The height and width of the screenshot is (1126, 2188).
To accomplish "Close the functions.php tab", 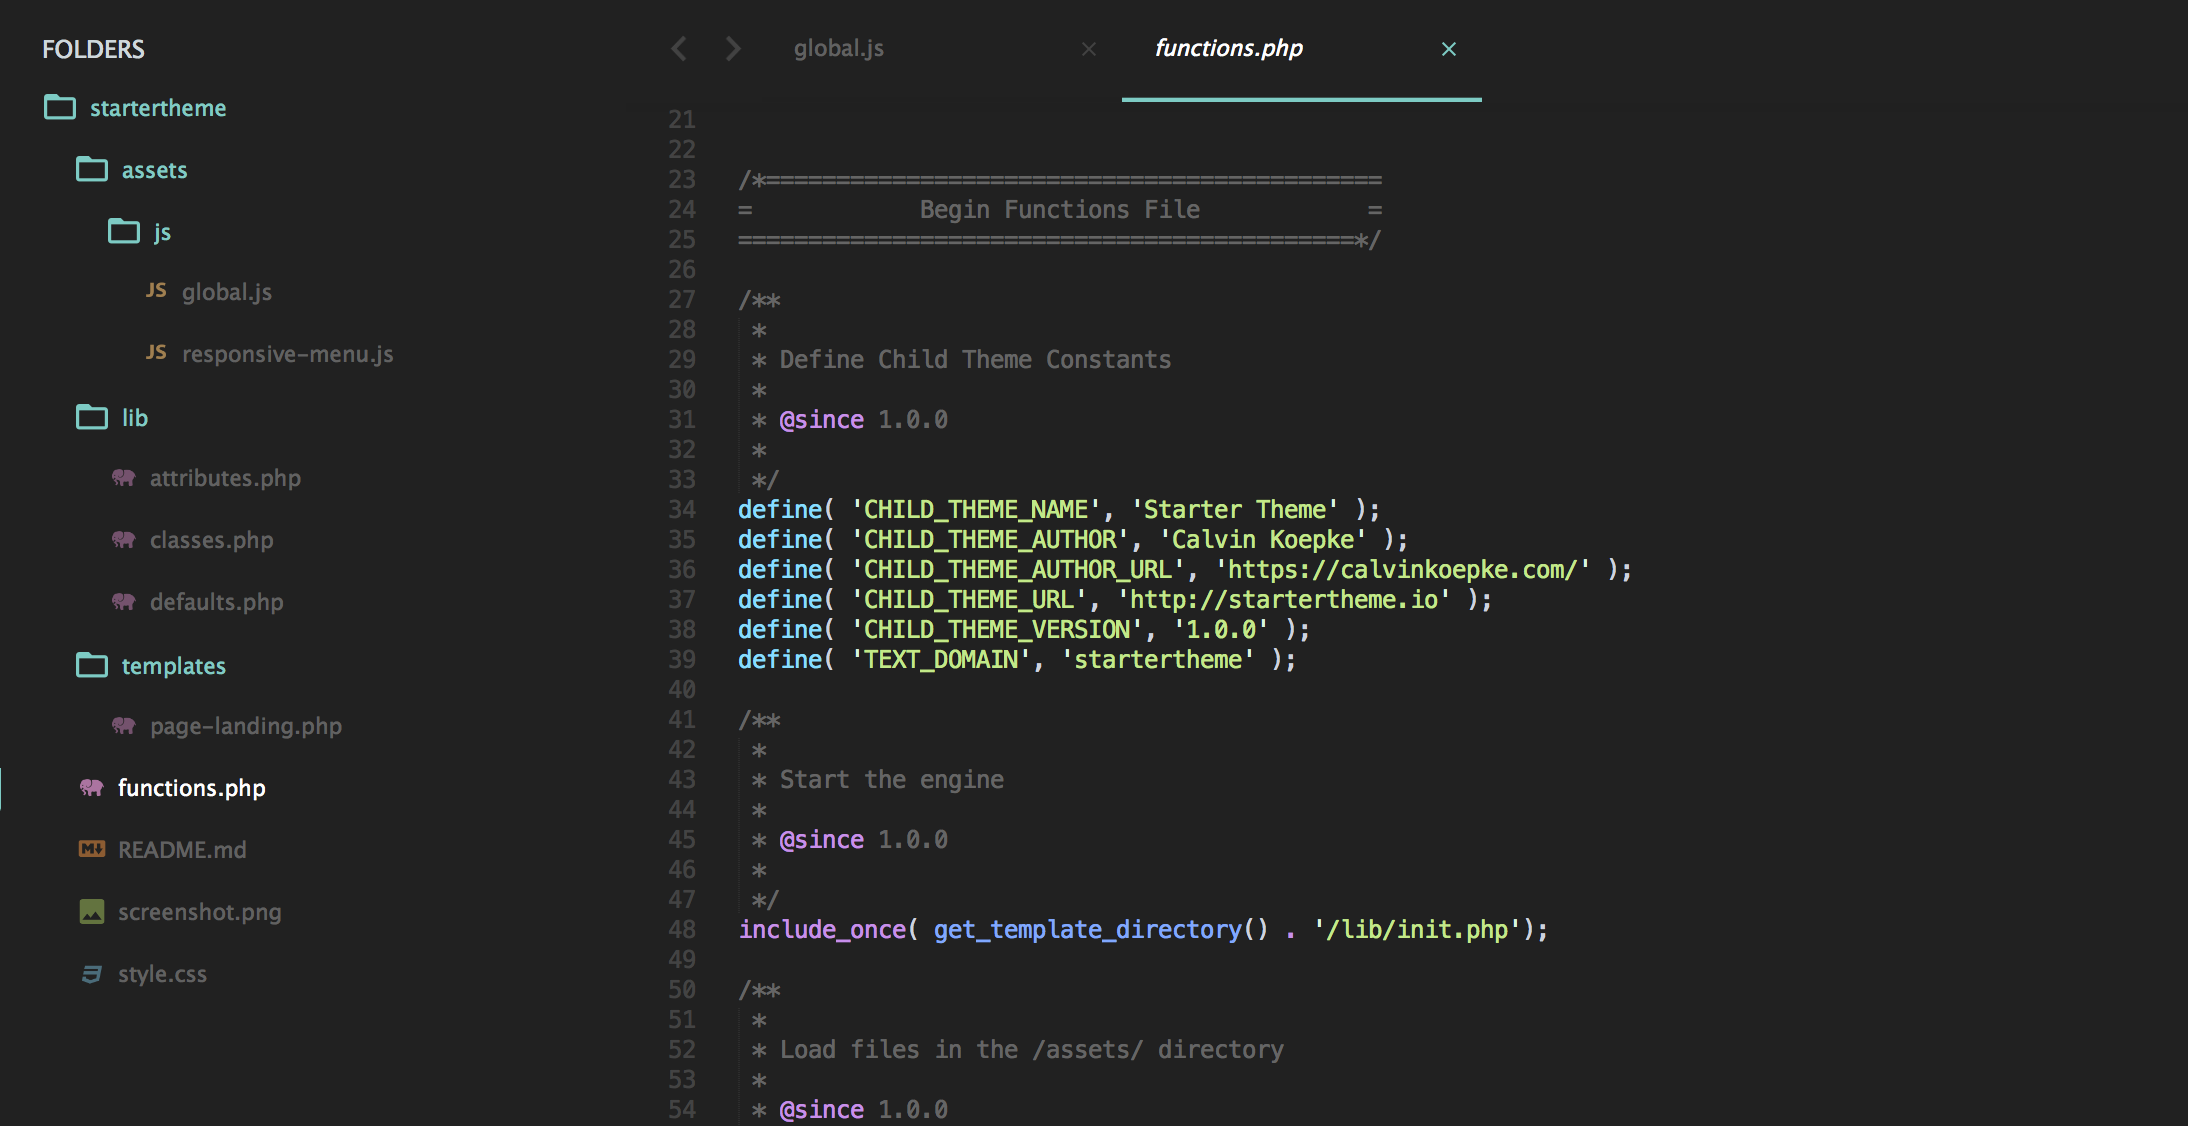I will [1448, 49].
